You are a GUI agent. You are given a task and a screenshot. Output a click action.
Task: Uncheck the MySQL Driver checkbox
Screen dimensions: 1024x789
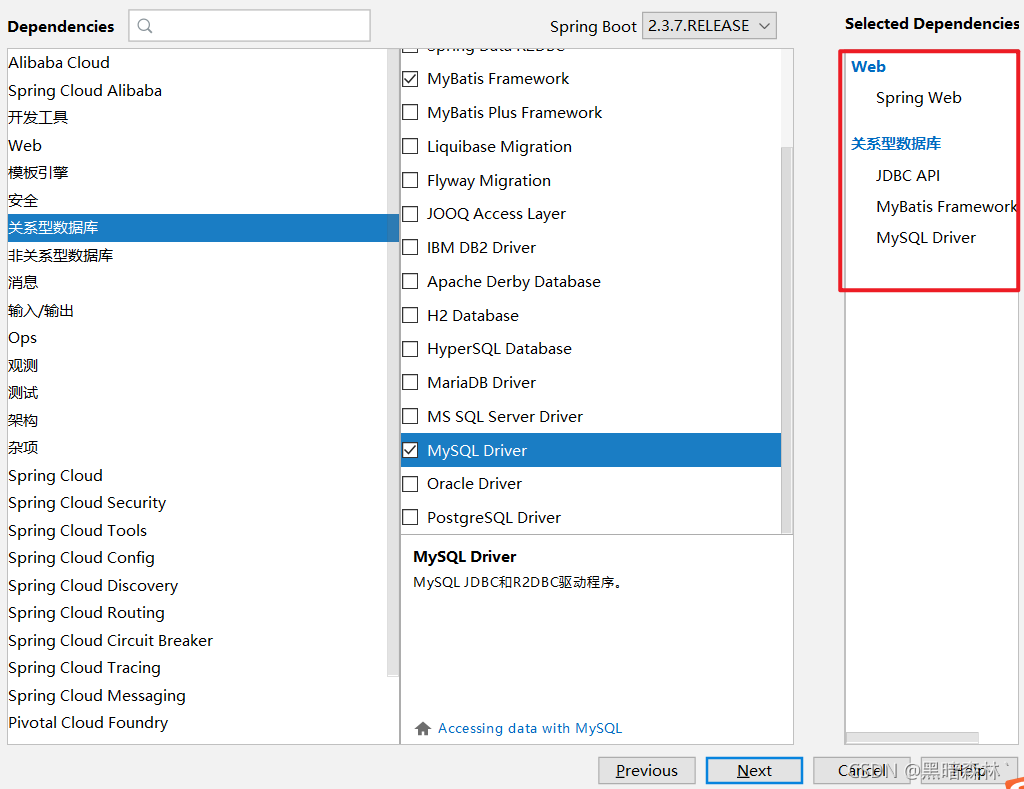click(x=410, y=450)
